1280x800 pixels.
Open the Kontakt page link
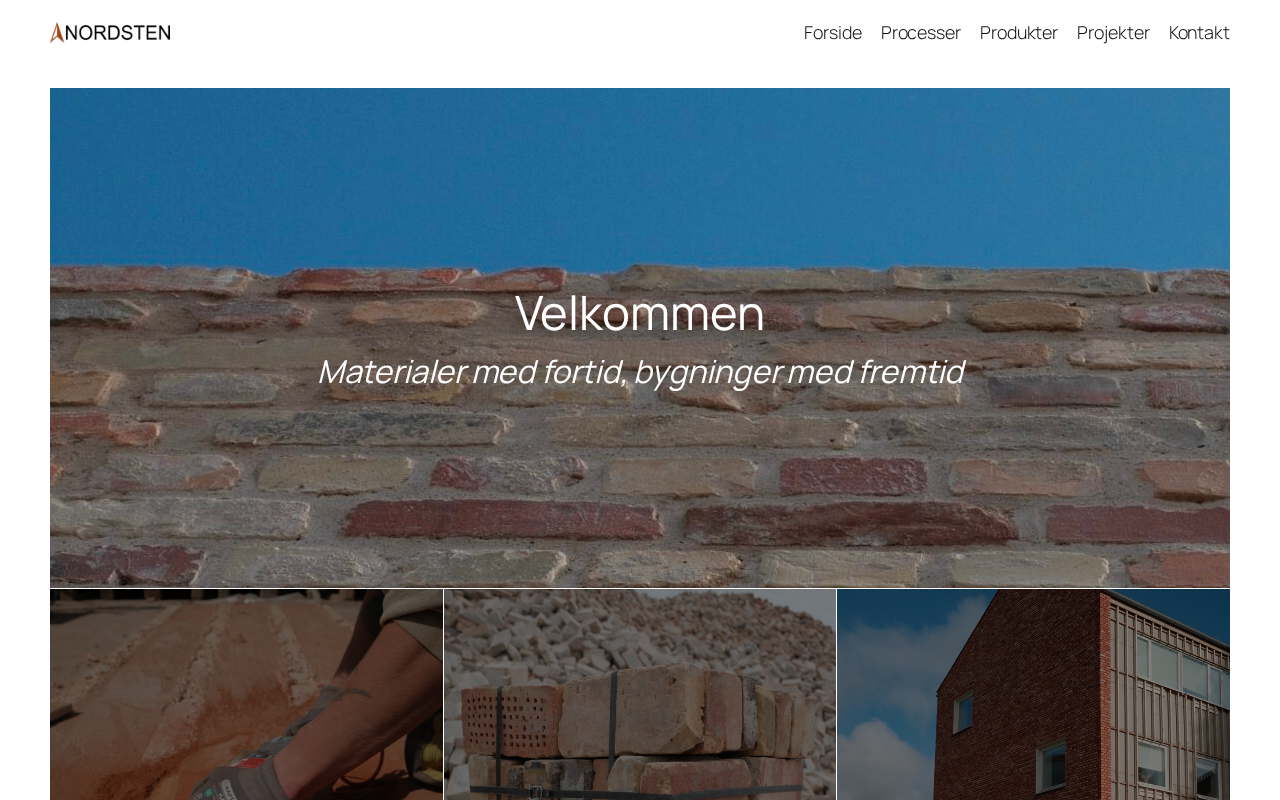click(x=1199, y=33)
